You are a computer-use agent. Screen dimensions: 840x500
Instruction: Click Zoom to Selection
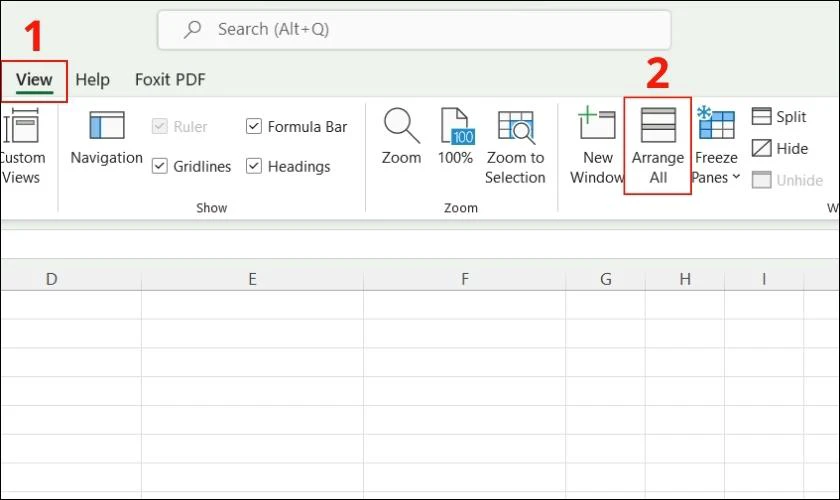coord(515,147)
